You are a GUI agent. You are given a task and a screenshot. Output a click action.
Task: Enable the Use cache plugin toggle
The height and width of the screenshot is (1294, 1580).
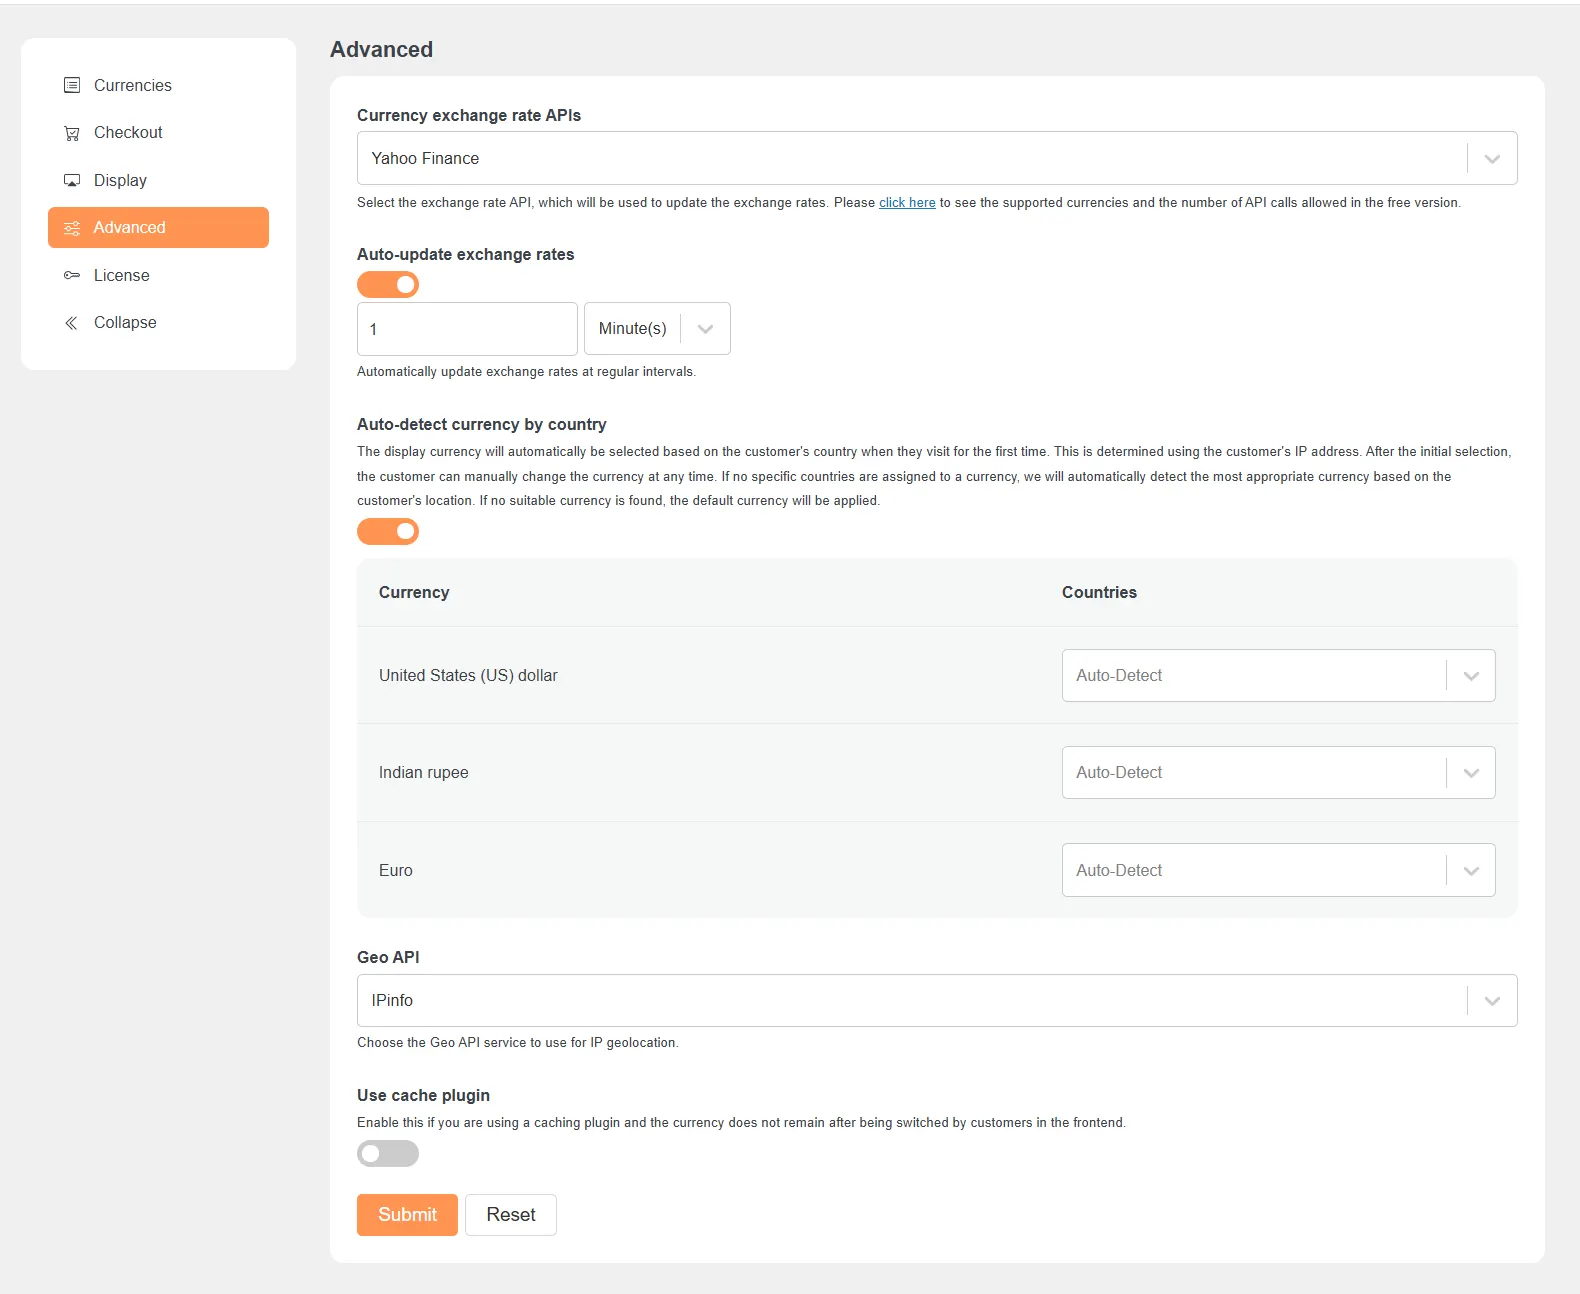pos(388,1154)
